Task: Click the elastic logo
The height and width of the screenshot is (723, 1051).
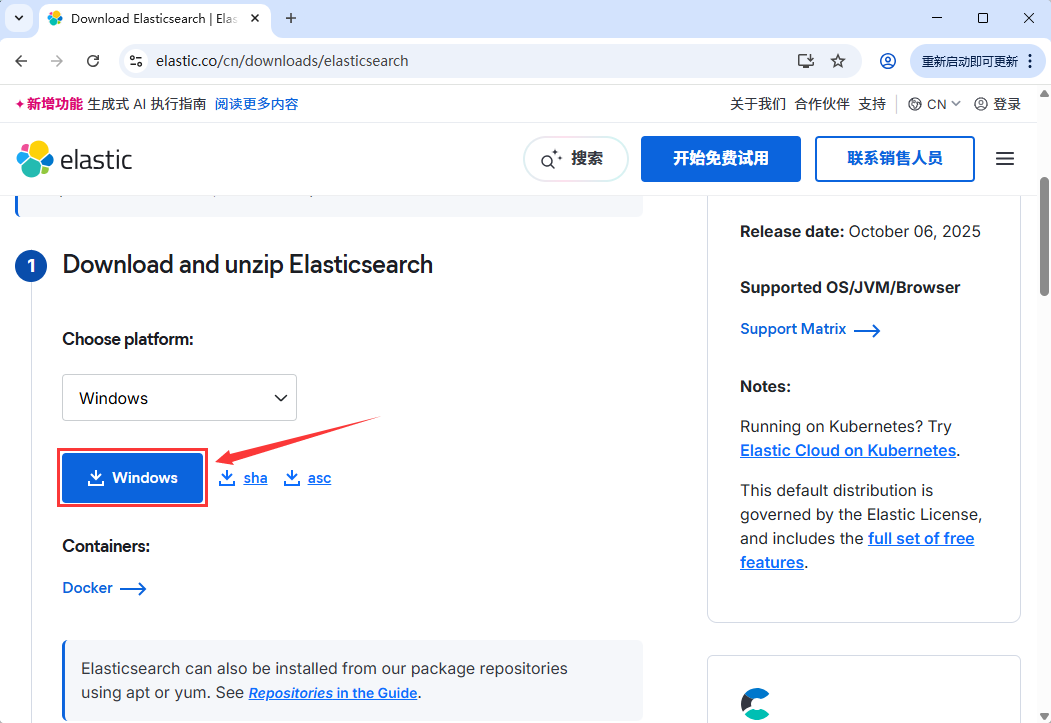Action: (x=74, y=159)
